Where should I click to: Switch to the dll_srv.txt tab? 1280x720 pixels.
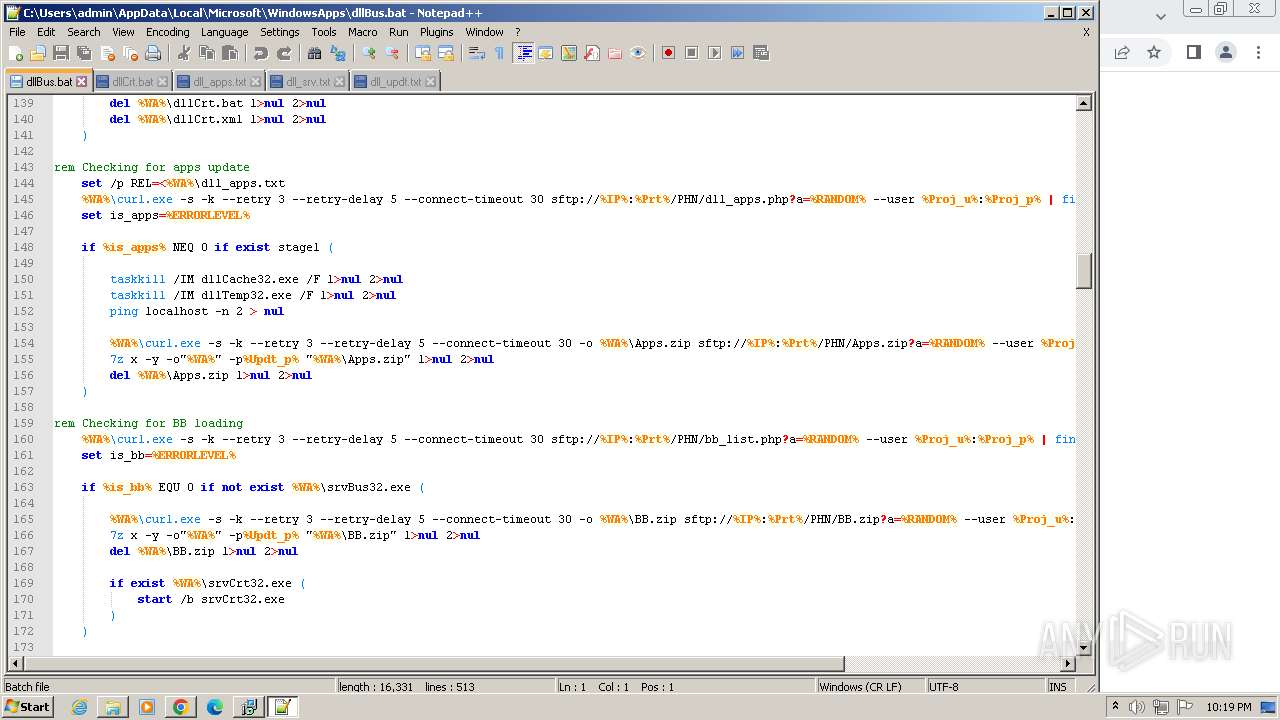point(307,82)
